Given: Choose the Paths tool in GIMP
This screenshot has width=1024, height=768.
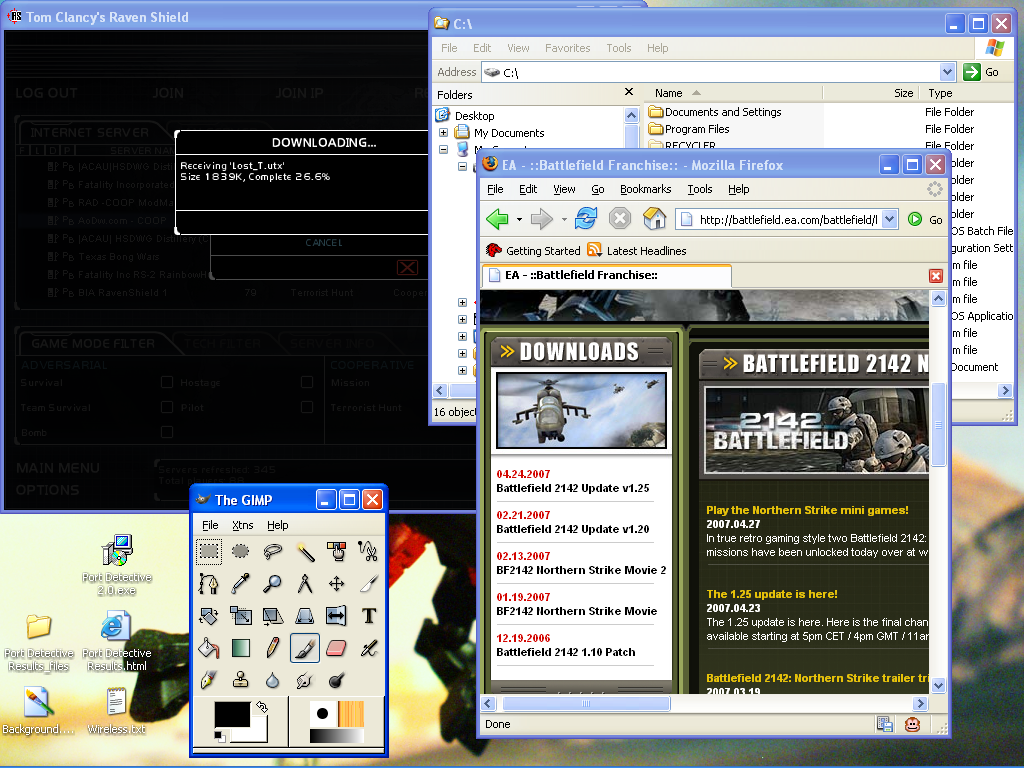Looking at the screenshot, I should pos(209,584).
